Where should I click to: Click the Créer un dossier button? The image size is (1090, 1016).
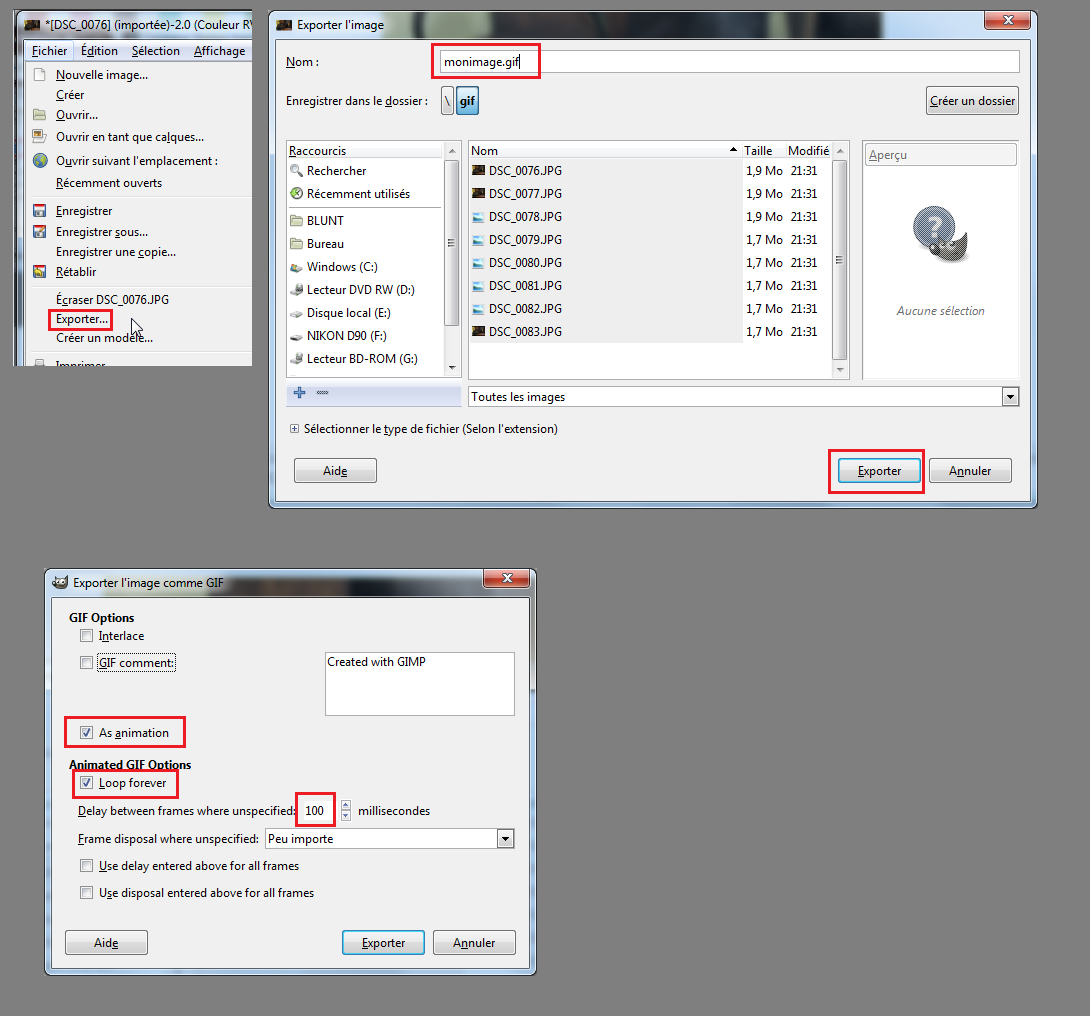972,101
